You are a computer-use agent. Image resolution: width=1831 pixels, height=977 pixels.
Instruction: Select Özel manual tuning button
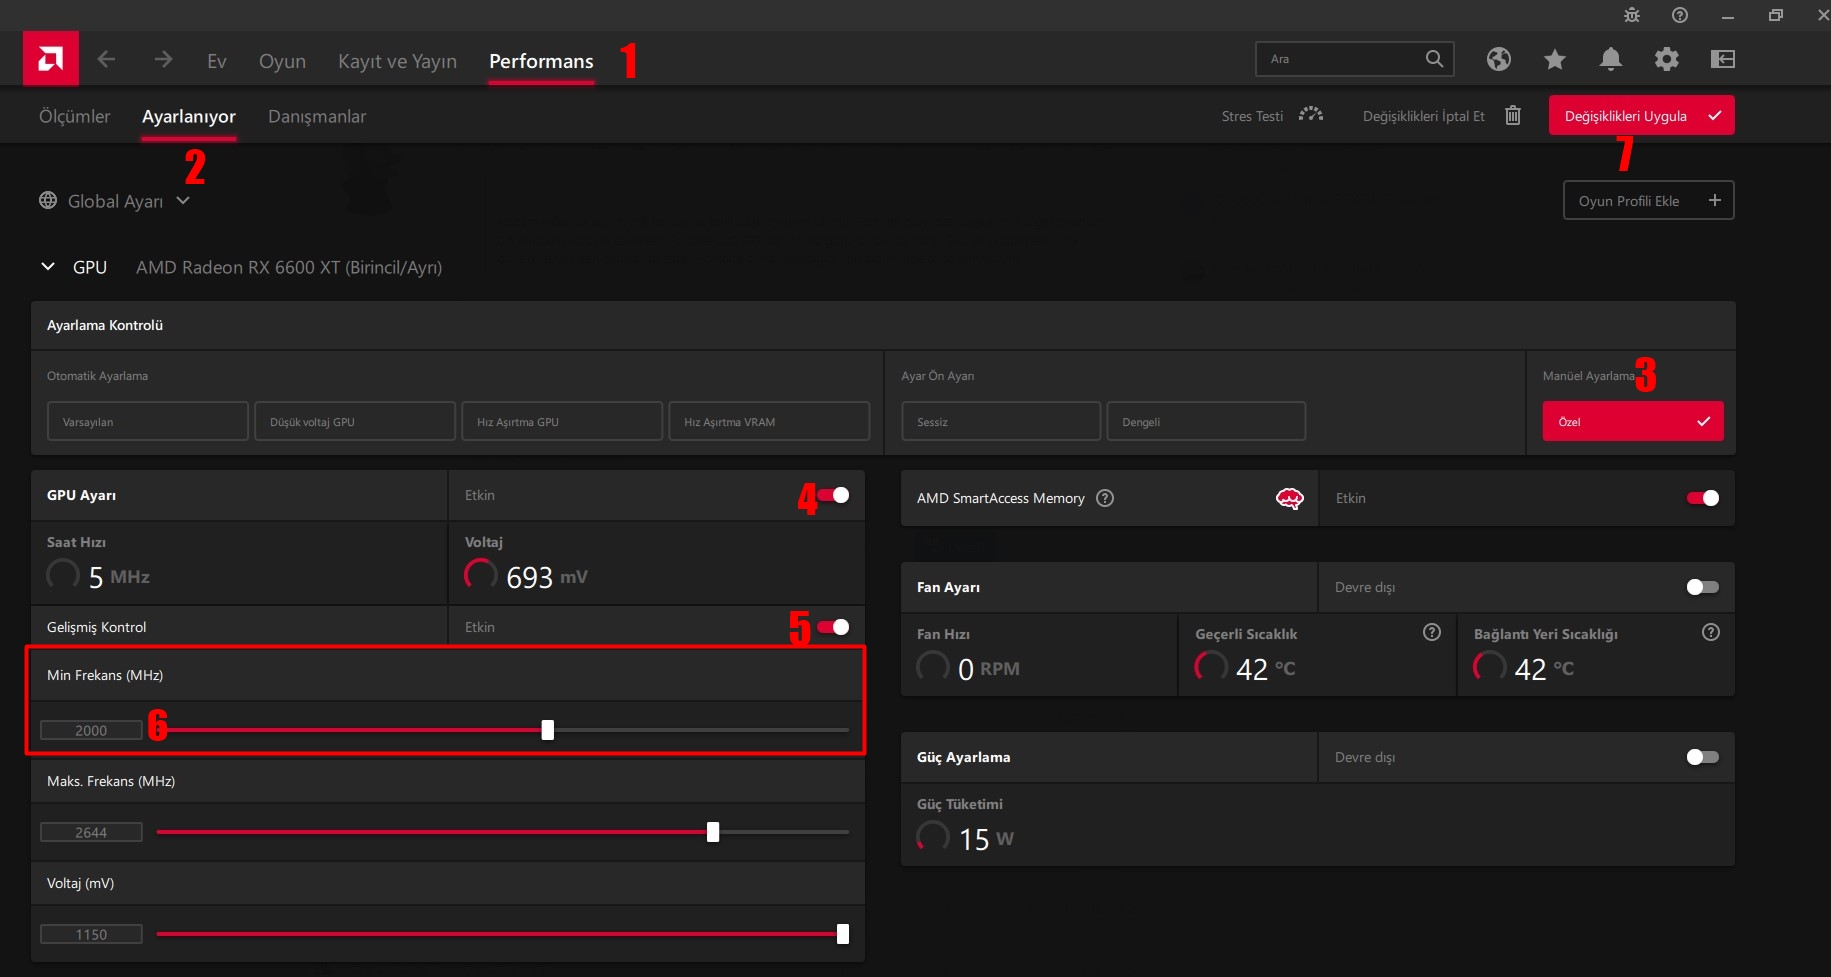pyautogui.click(x=1633, y=421)
